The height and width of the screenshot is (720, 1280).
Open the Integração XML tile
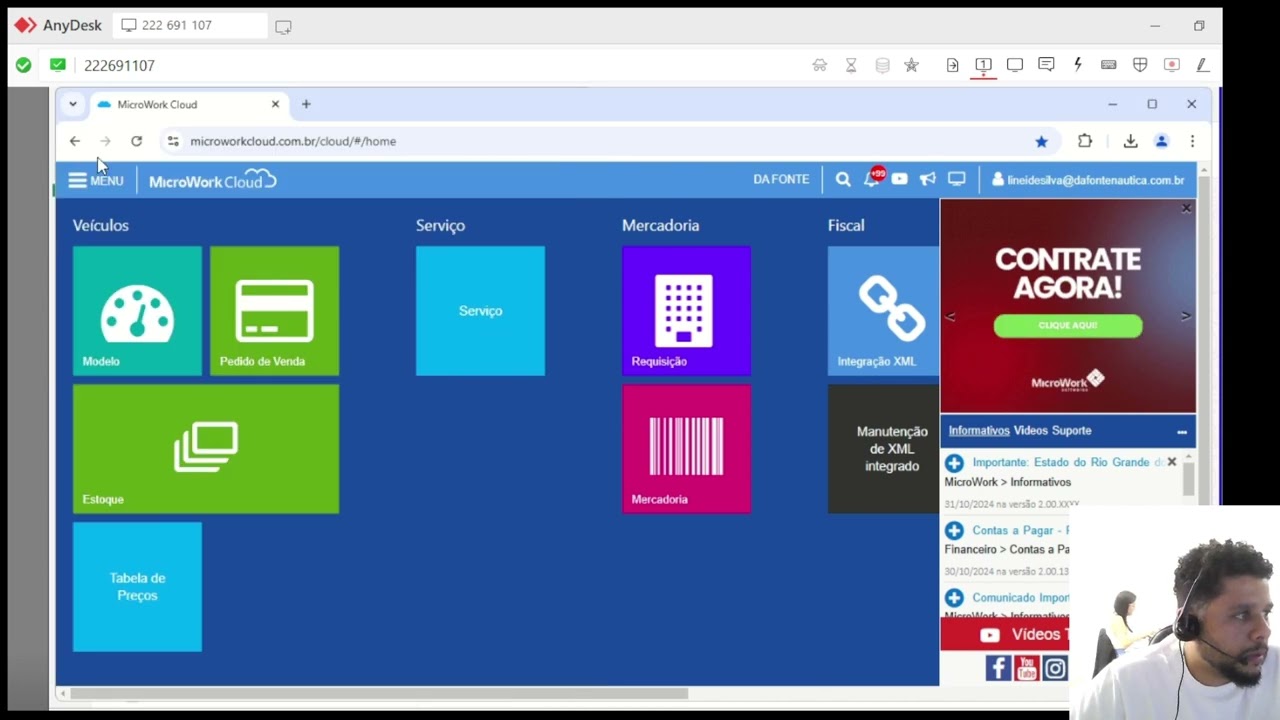884,311
